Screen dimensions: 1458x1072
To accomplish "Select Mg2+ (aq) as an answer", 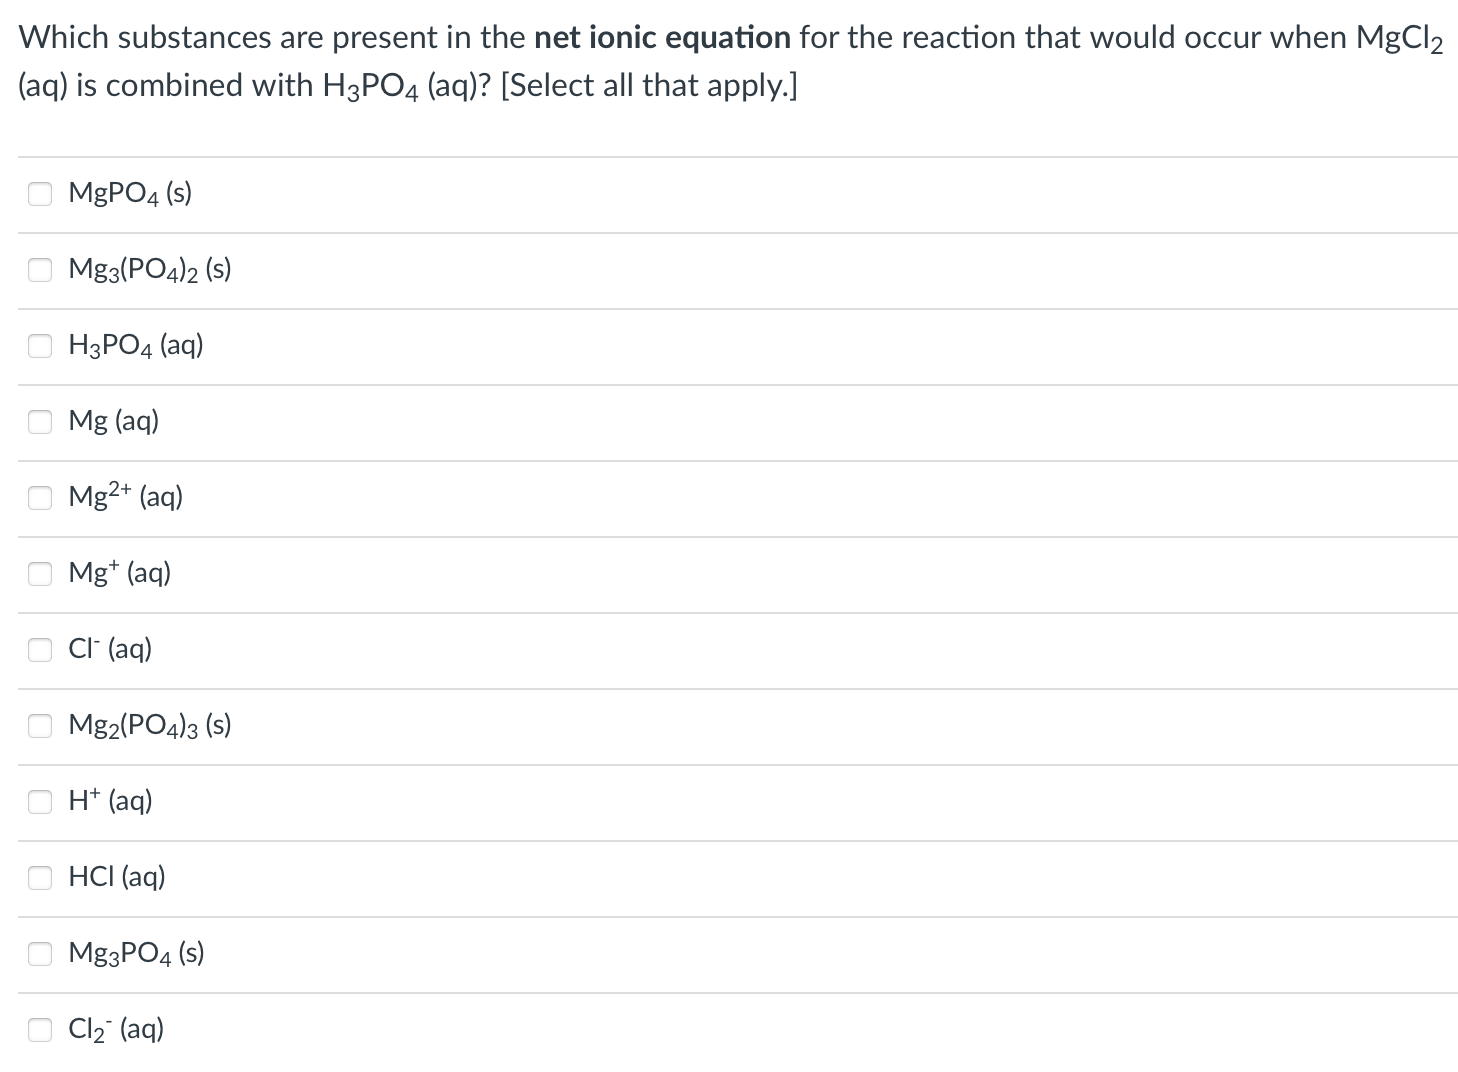I will click(40, 498).
